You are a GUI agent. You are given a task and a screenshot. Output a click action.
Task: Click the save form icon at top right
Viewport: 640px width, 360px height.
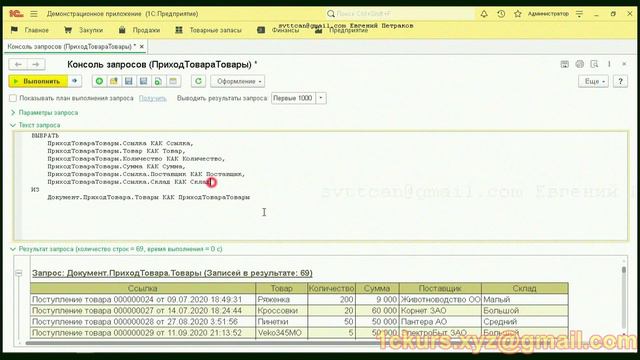click(x=564, y=64)
